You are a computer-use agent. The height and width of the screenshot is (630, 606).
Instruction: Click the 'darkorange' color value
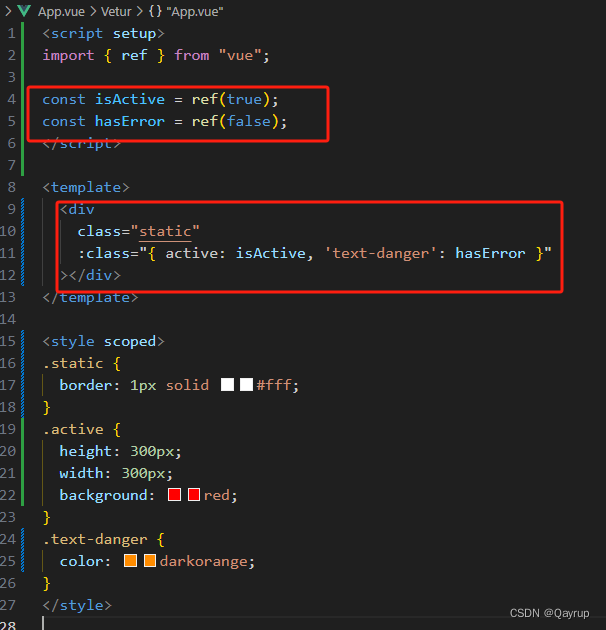[x=203, y=561]
